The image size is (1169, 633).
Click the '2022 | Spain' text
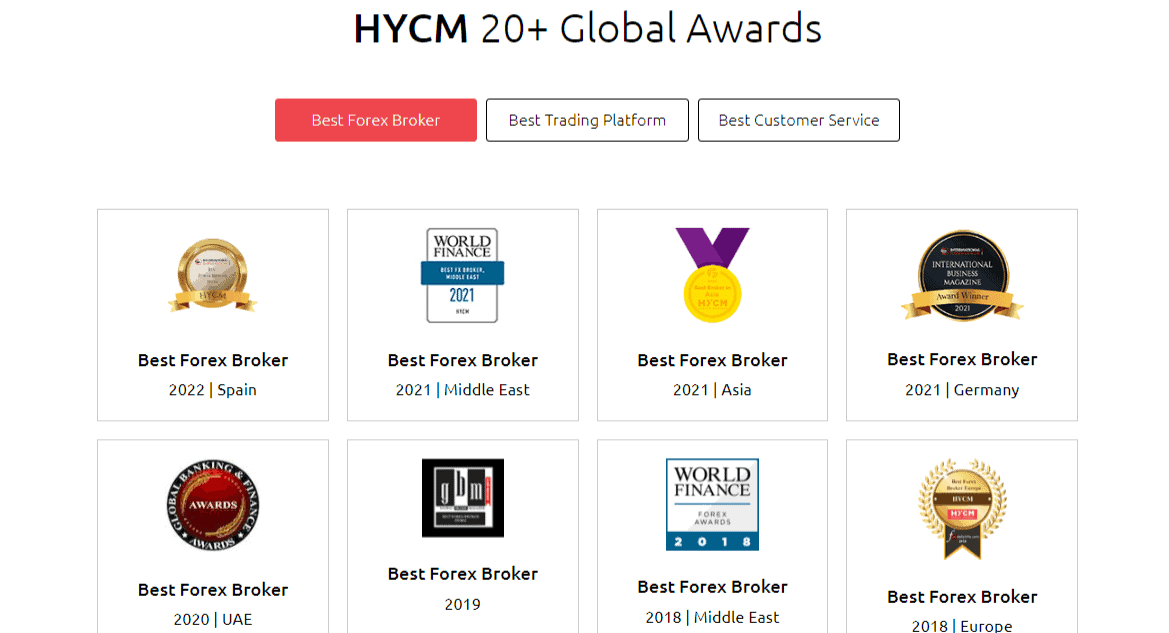212,390
